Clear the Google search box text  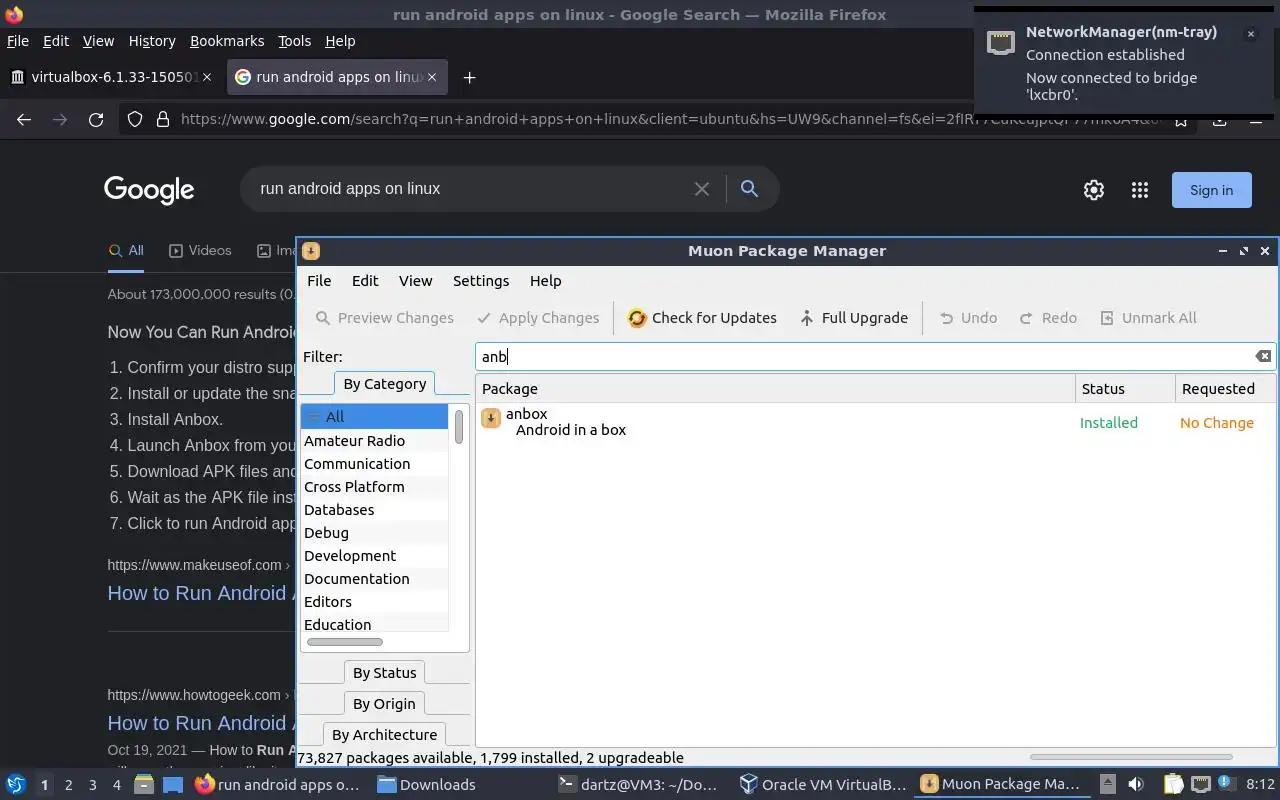(702, 189)
